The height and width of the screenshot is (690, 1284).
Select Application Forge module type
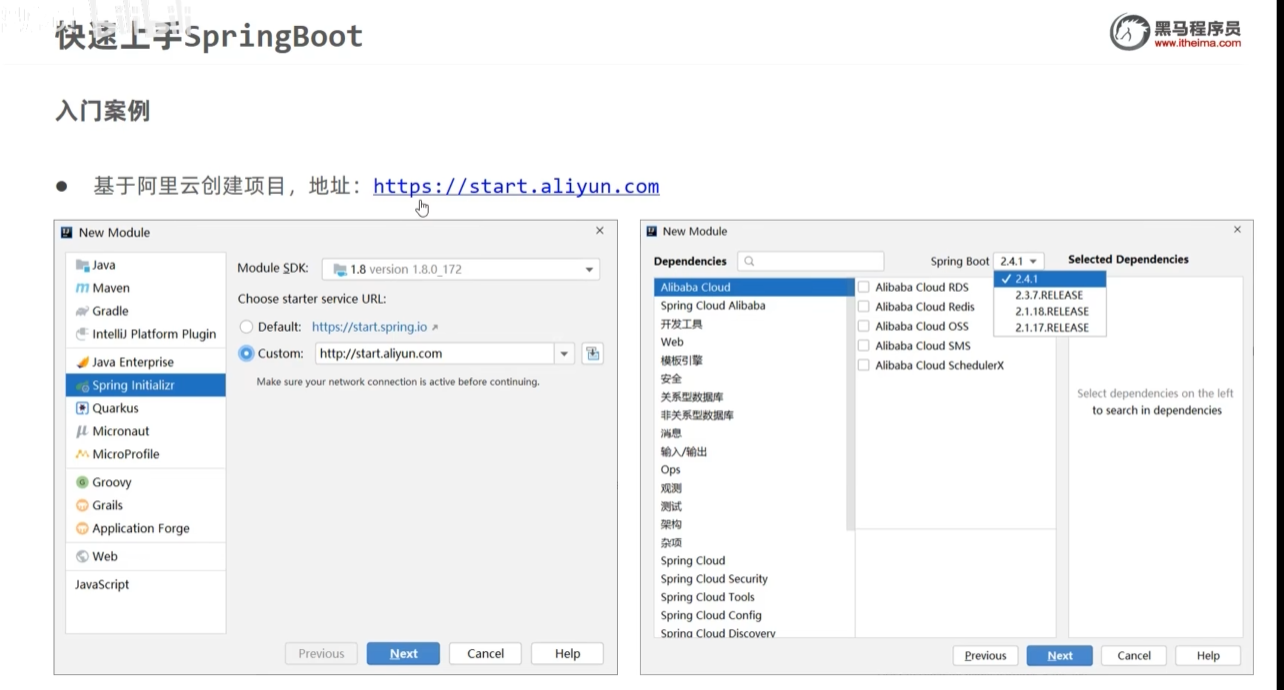click(x=146, y=528)
